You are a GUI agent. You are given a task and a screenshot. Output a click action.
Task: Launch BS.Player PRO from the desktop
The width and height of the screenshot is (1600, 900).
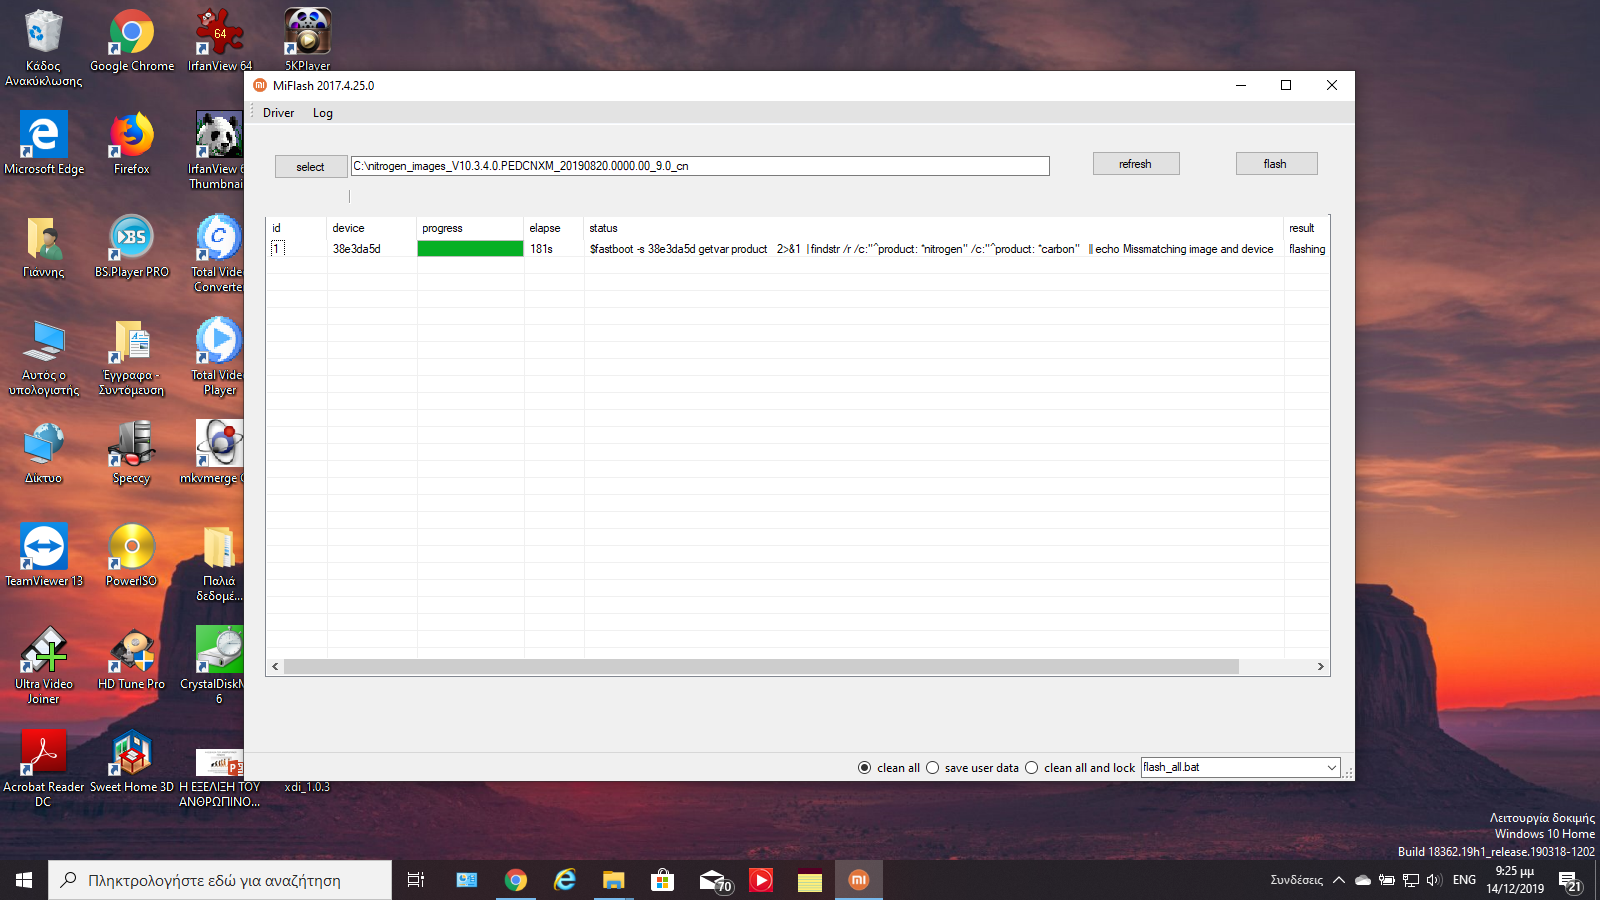click(x=132, y=246)
